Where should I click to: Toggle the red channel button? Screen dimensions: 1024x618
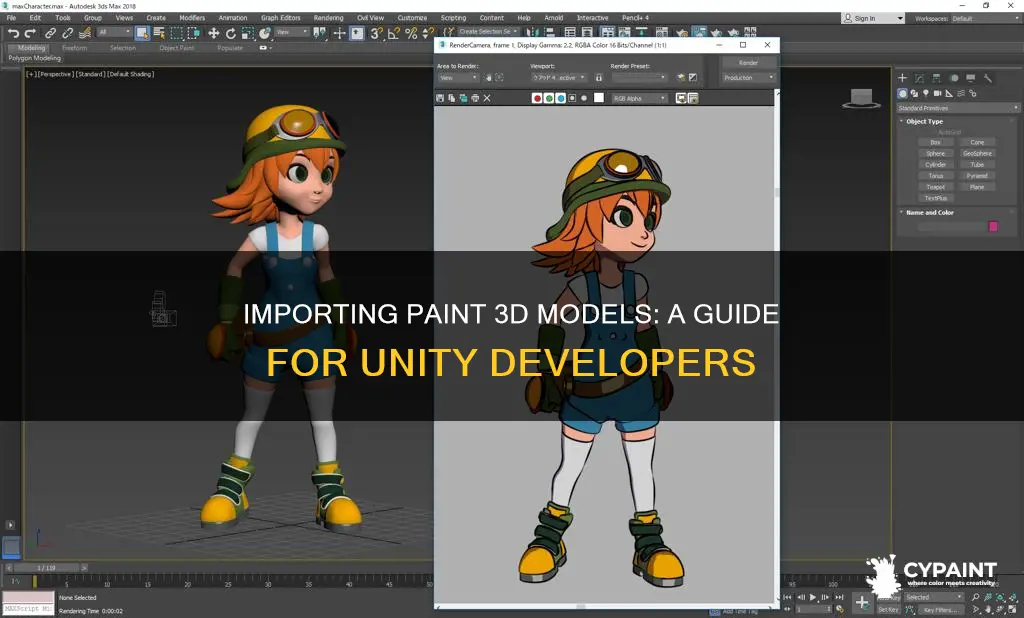click(x=537, y=99)
